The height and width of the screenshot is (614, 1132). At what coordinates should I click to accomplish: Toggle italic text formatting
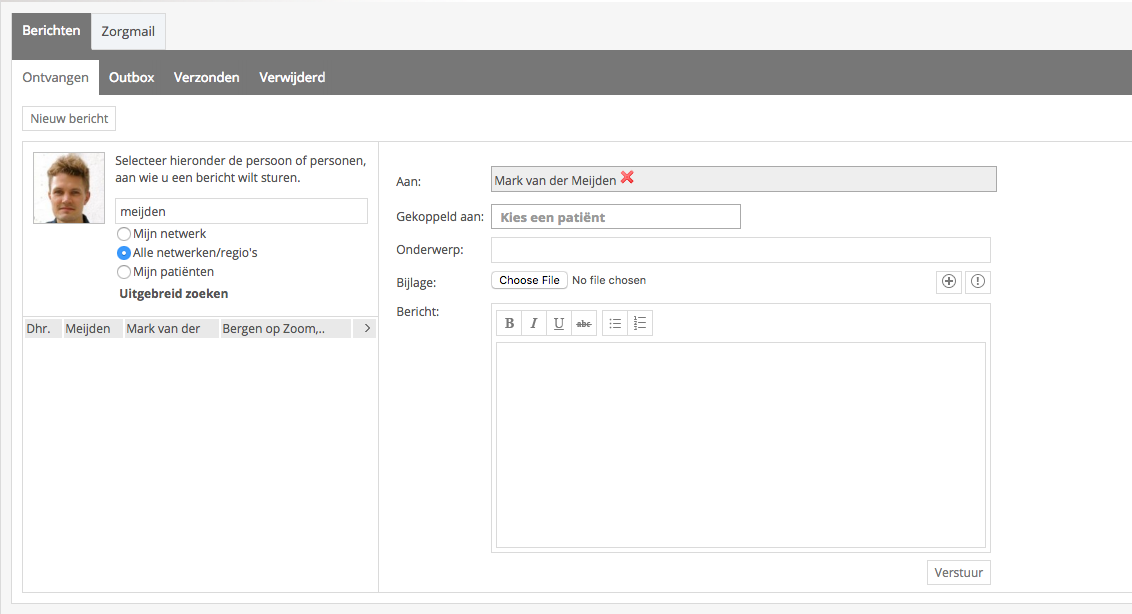[x=534, y=323]
